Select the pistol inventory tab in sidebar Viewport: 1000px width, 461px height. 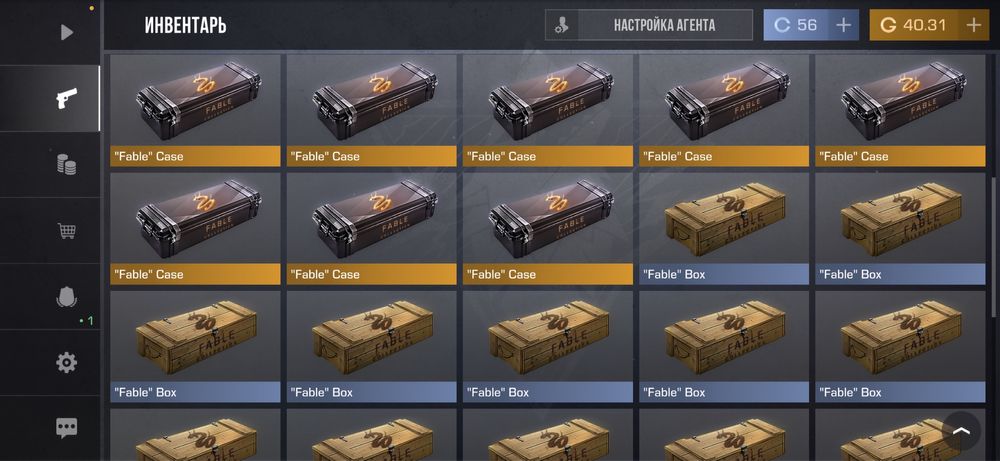pos(66,98)
